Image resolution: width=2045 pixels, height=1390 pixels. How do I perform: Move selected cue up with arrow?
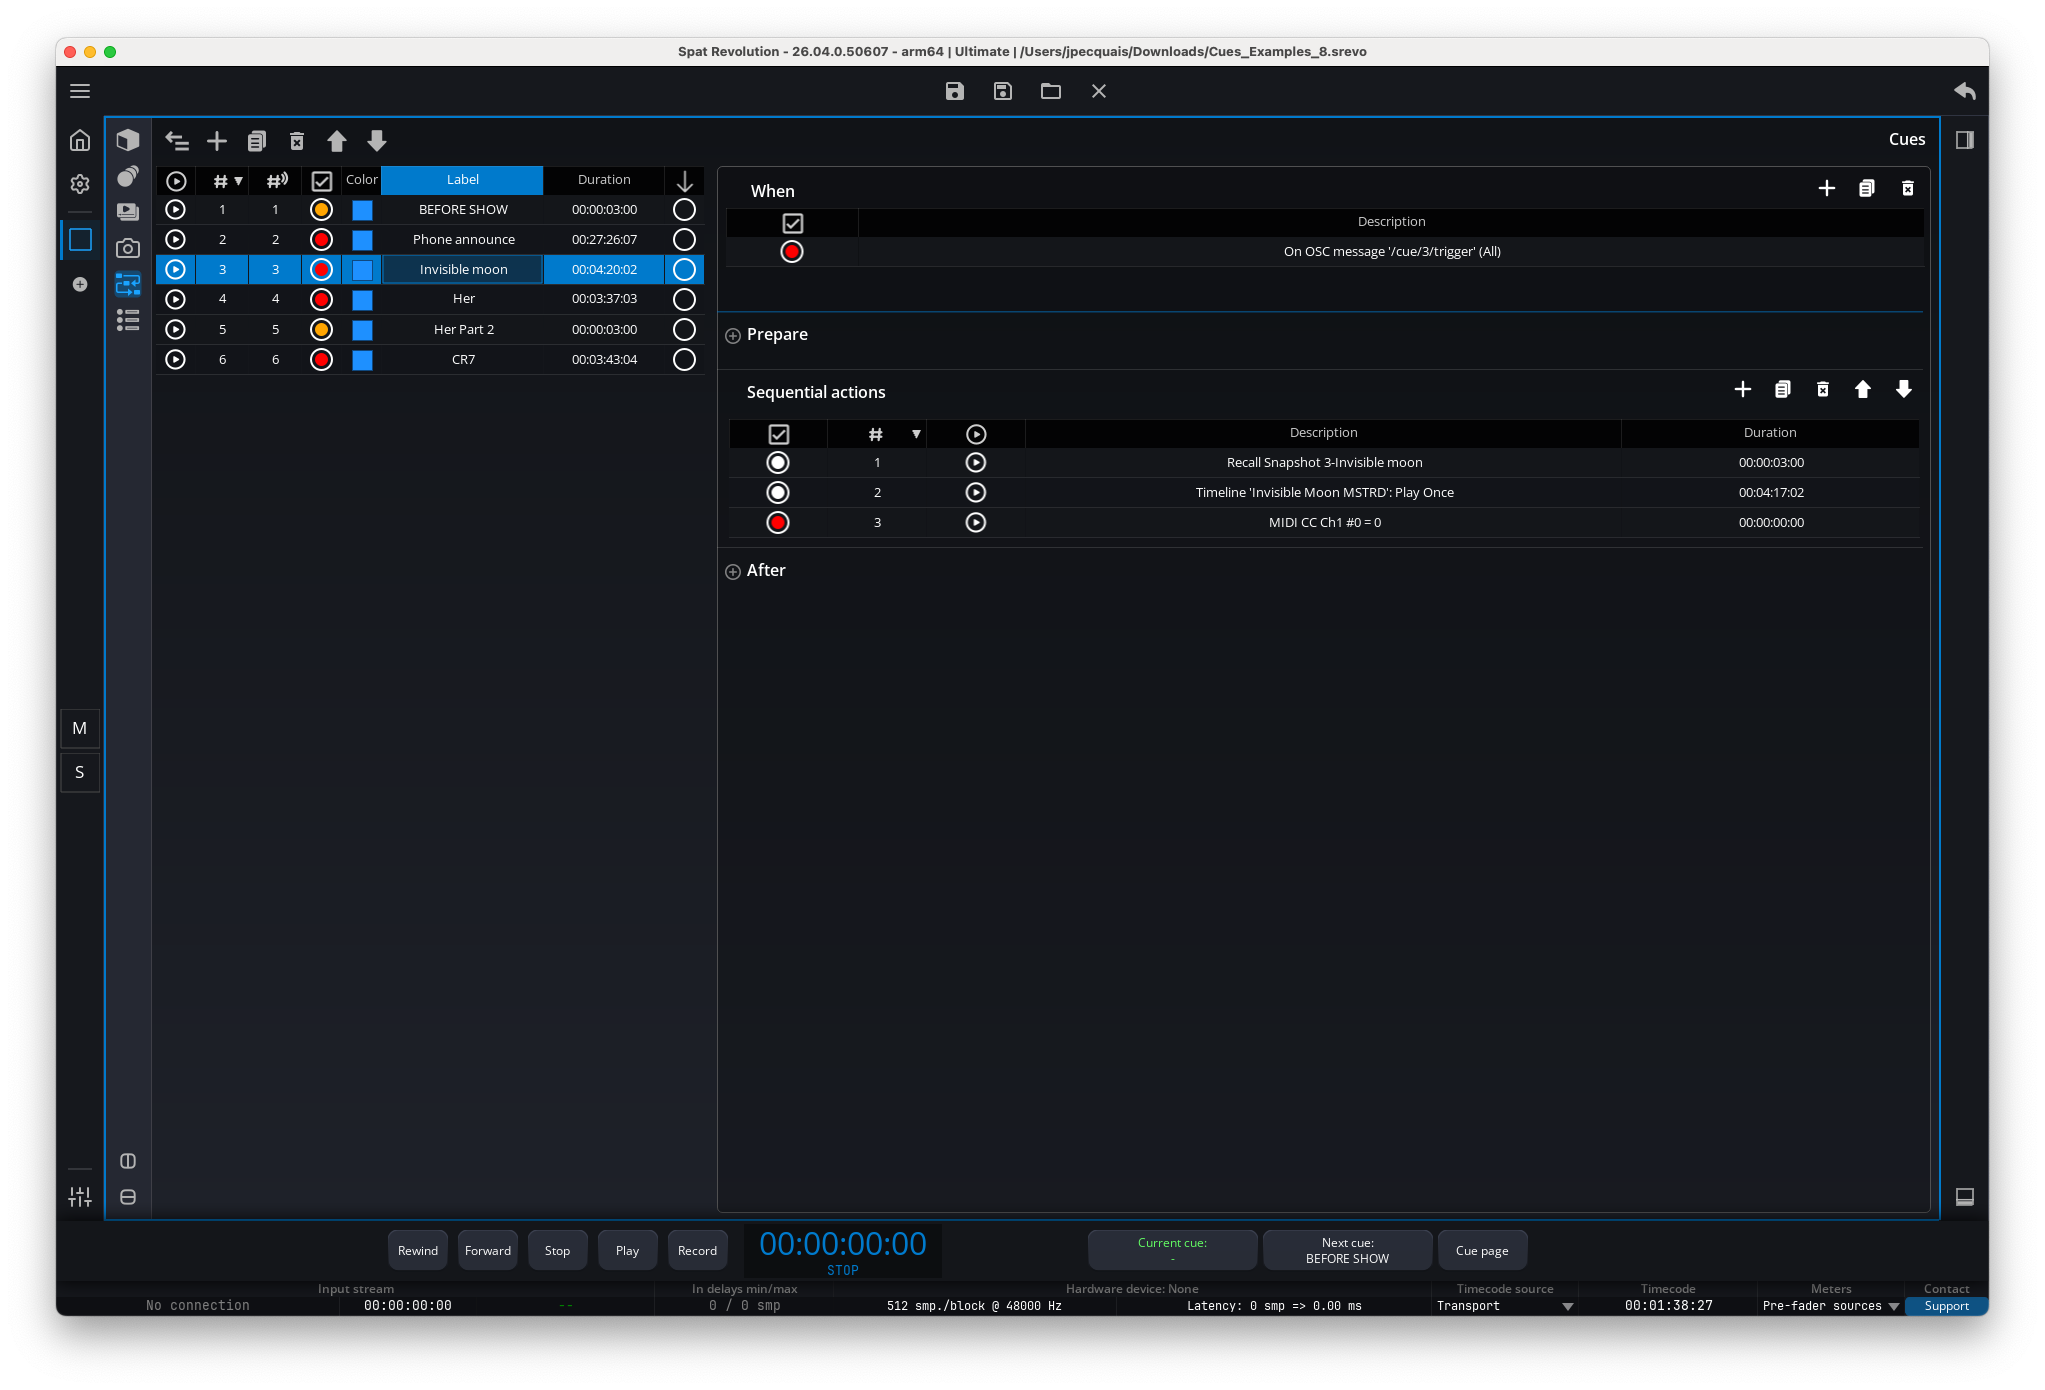[x=337, y=141]
